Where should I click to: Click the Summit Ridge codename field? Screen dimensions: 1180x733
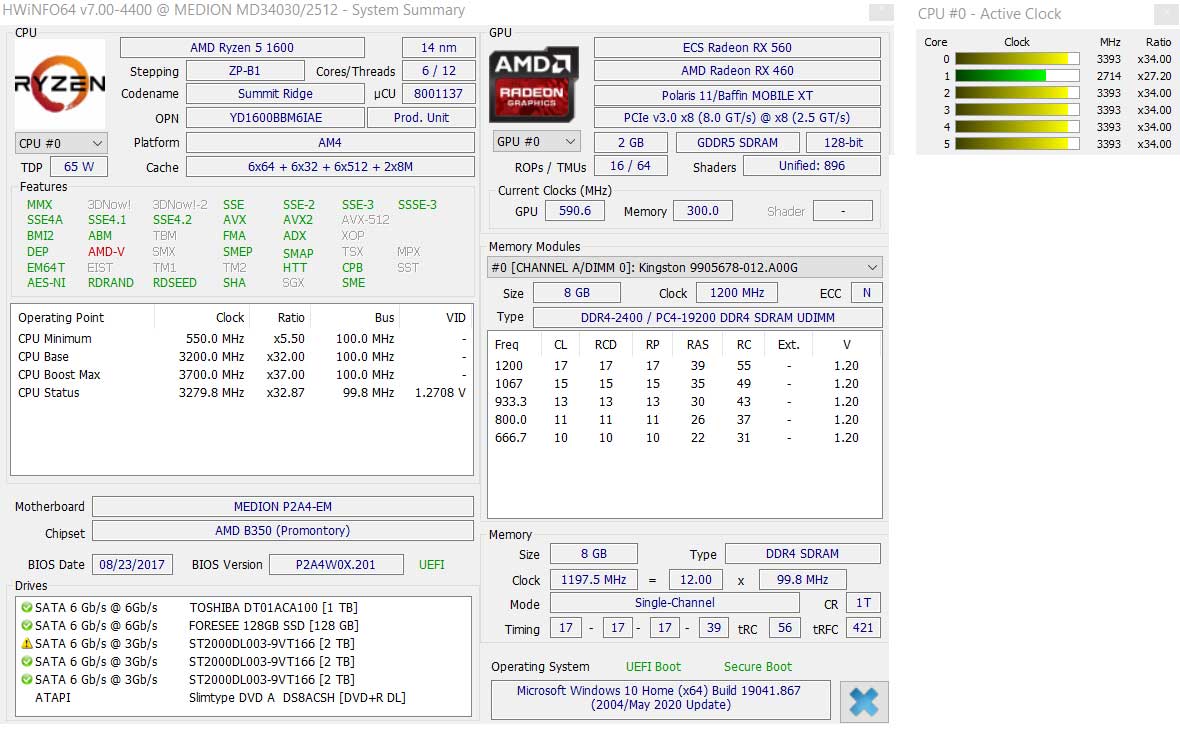pyautogui.click(x=275, y=93)
